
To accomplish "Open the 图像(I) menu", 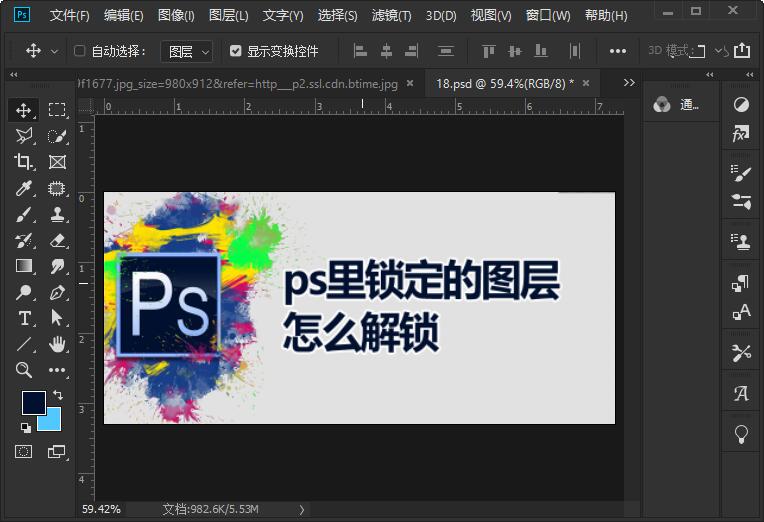I will point(176,16).
